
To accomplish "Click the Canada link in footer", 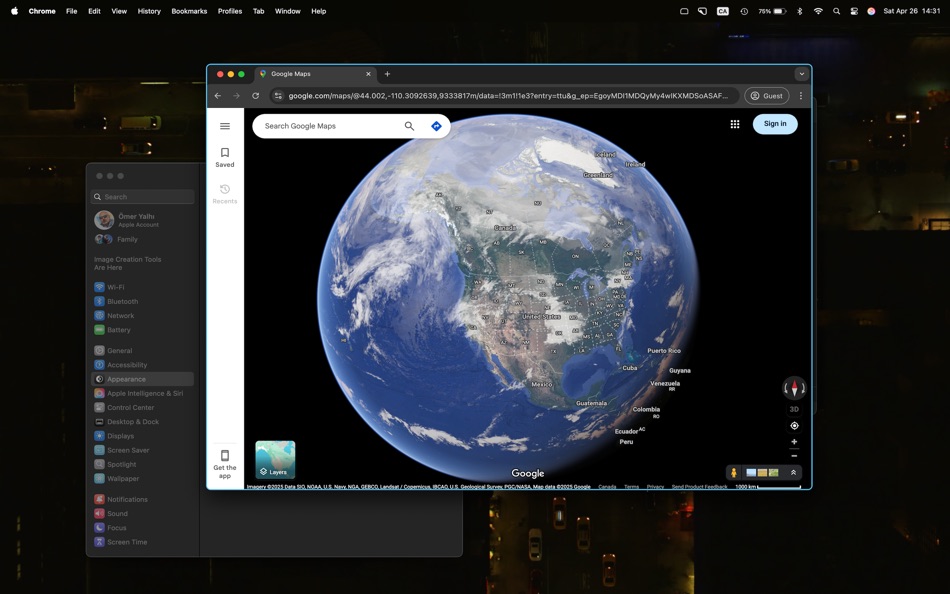I will tap(607, 487).
